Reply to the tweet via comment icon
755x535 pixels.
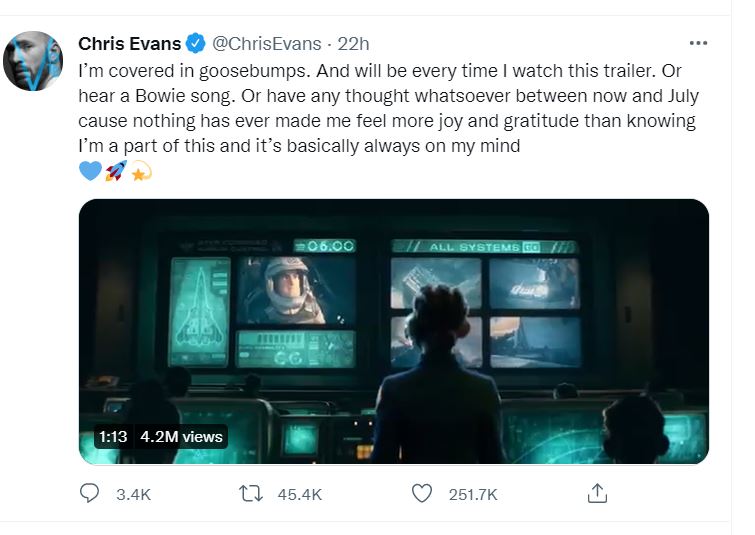pyautogui.click(x=89, y=493)
